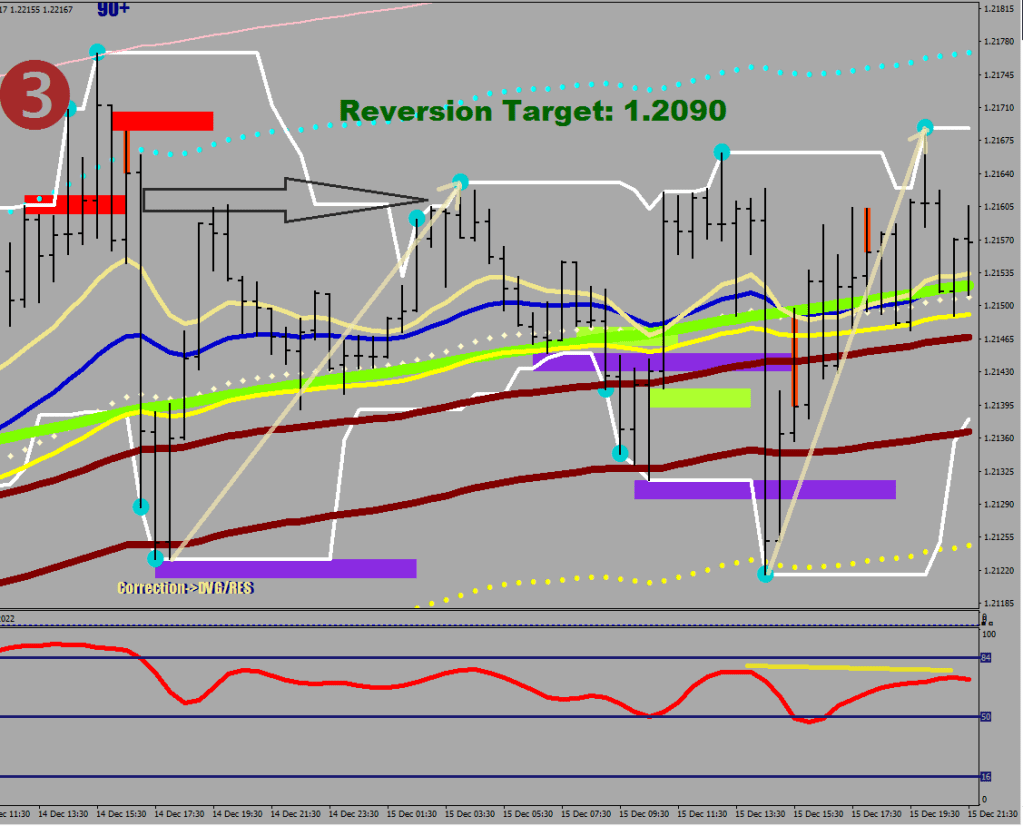The height and width of the screenshot is (826, 1023).
Task: Select the cyan dot at the lowest right trough
Action: [x=765, y=574]
